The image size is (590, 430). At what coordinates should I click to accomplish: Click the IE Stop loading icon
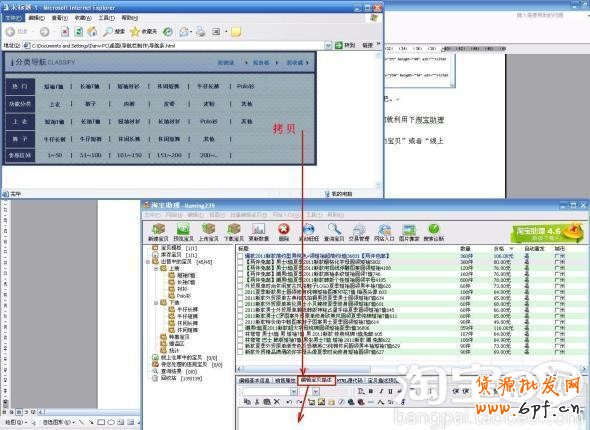click(65, 32)
